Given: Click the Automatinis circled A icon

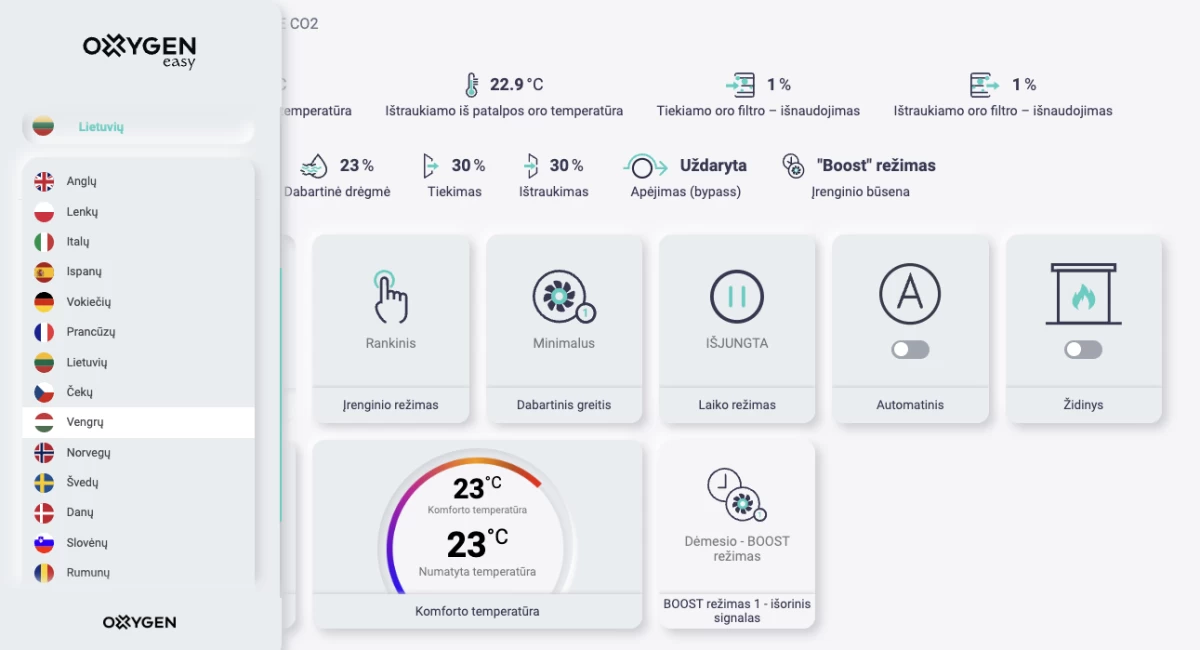Looking at the screenshot, I should (909, 294).
